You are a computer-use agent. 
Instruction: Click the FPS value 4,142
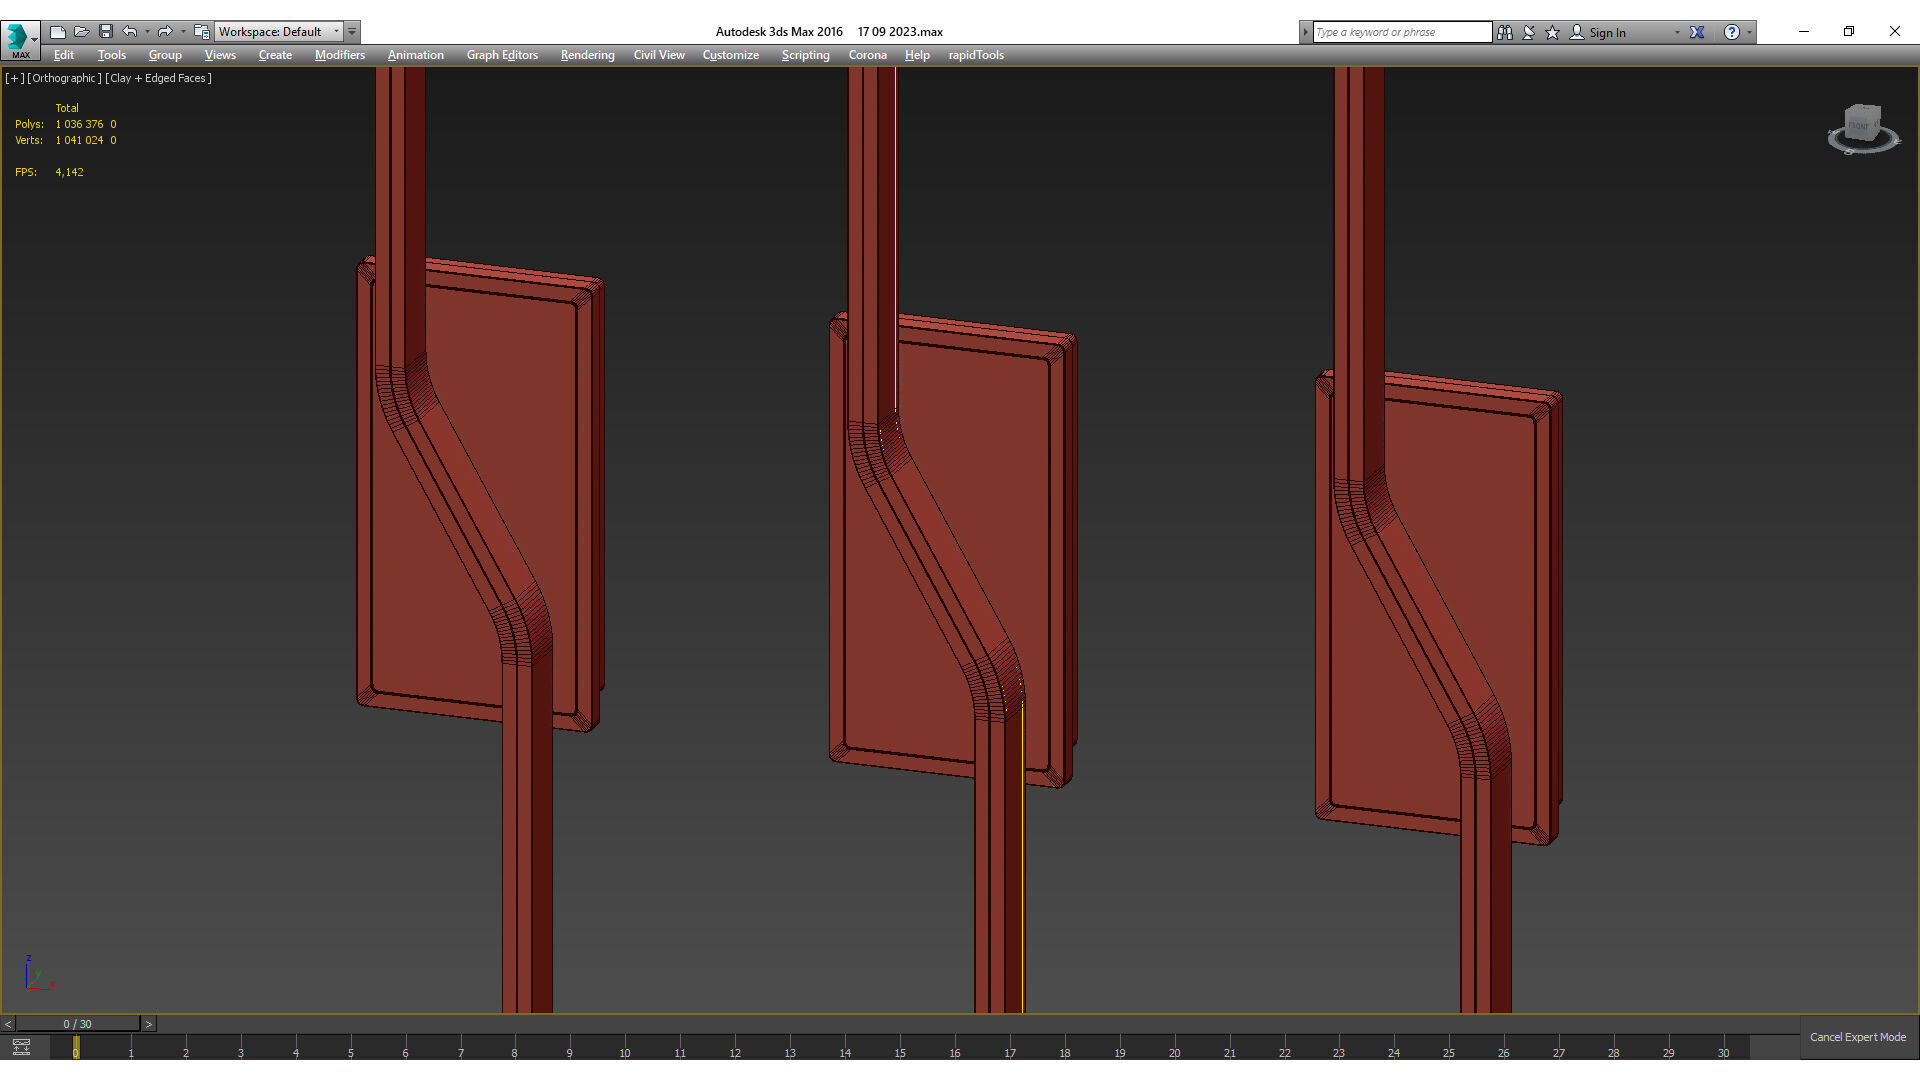(69, 172)
